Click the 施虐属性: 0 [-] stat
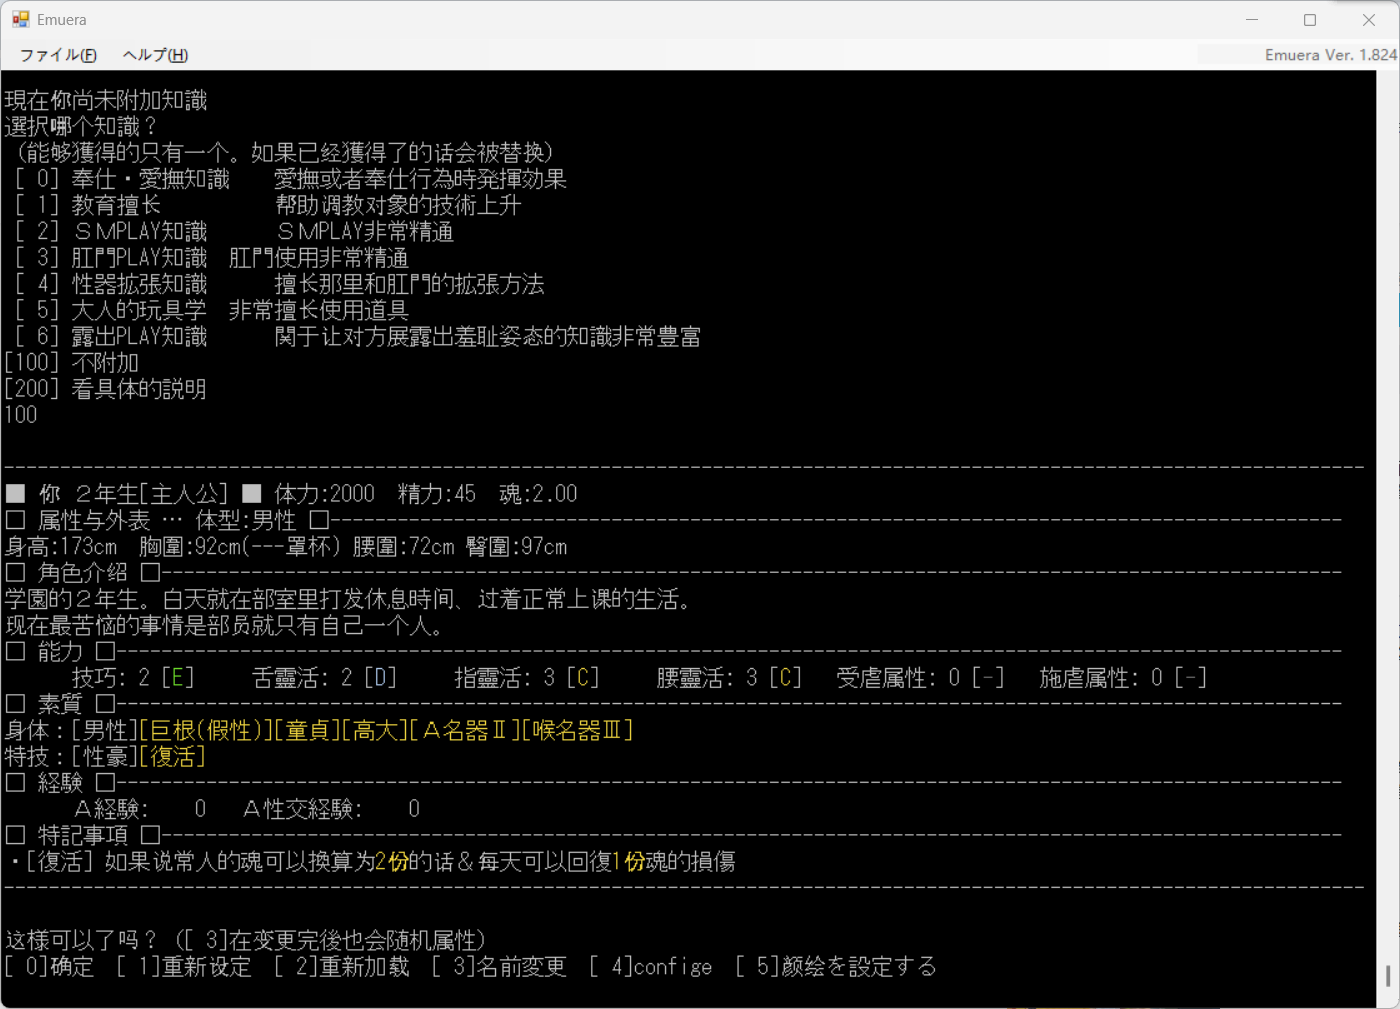 (x=1123, y=678)
